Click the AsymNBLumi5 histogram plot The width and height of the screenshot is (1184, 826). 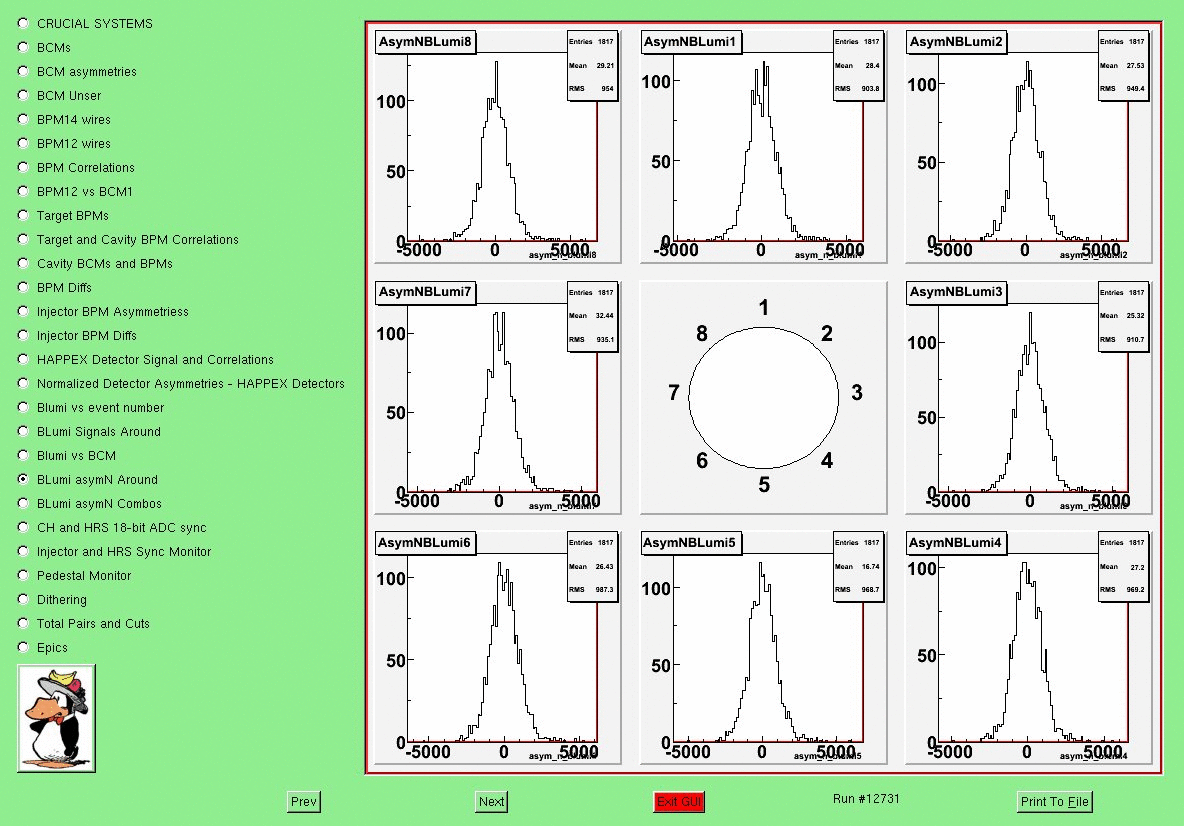[x=763, y=647]
